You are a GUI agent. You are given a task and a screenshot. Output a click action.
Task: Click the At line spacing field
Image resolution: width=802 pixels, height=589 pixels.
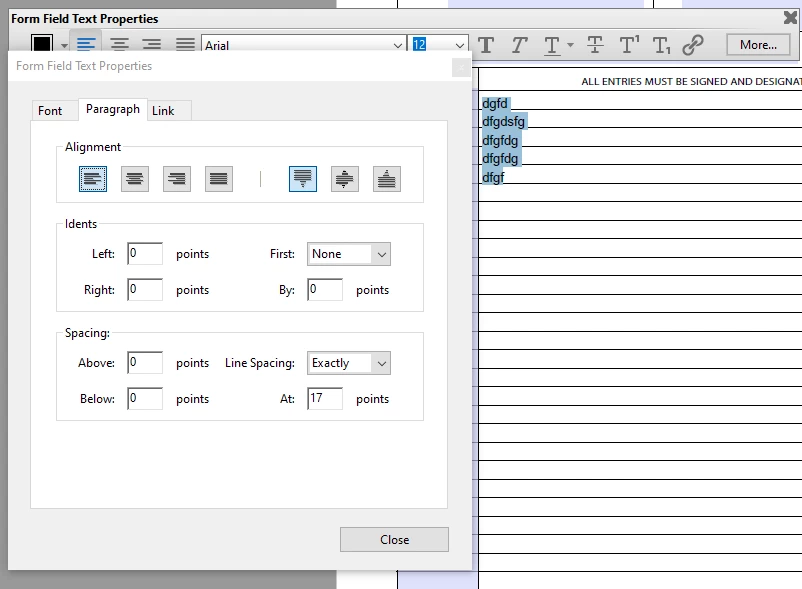325,398
